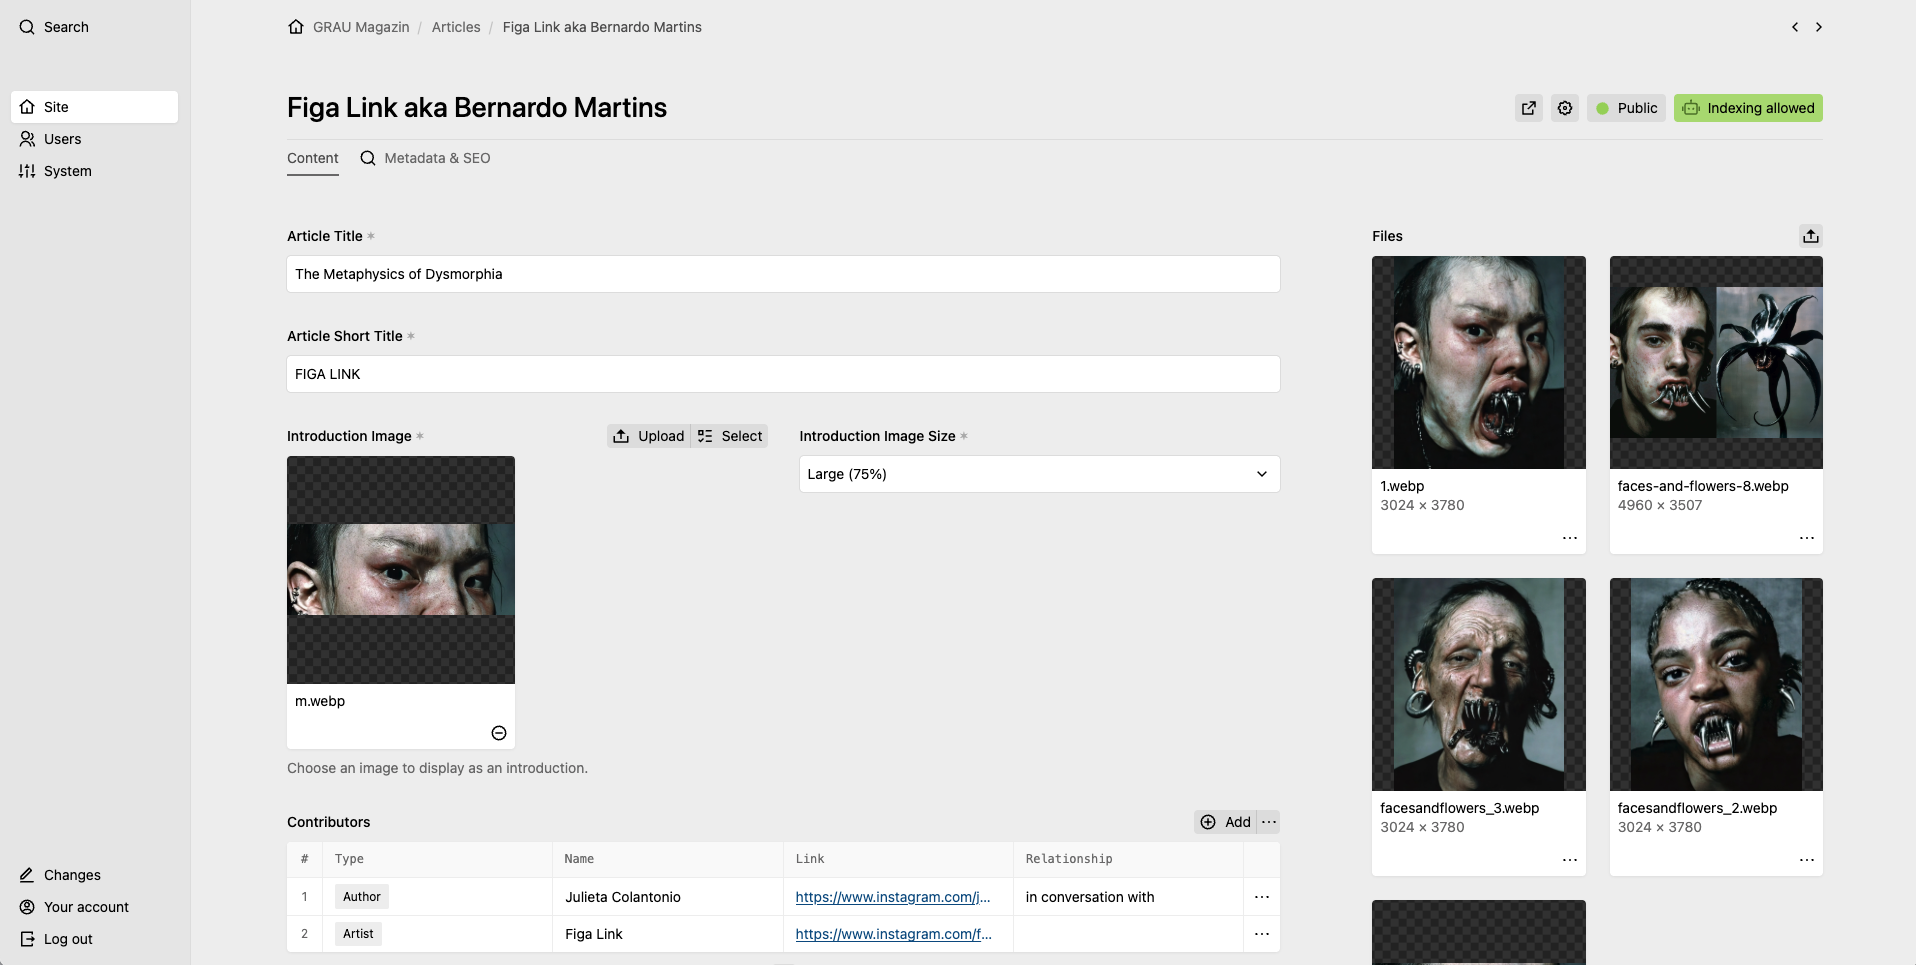Go to previous page arrow
This screenshot has height=965, width=1916.
pyautogui.click(x=1795, y=27)
